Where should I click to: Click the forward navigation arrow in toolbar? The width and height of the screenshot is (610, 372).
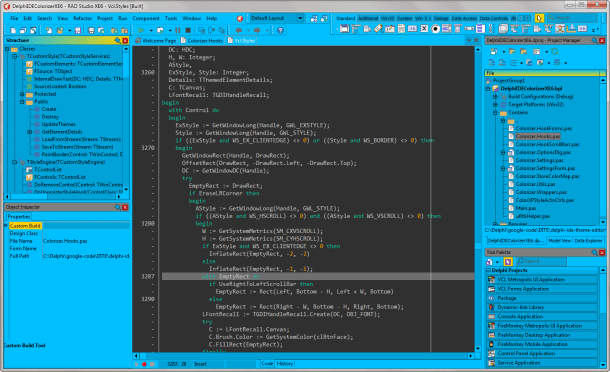(x=257, y=30)
